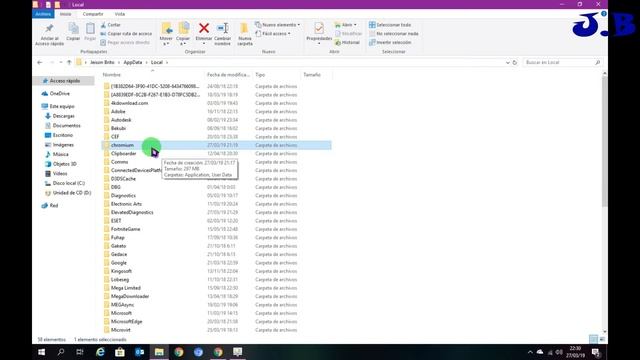Select the Google folder

119,263
